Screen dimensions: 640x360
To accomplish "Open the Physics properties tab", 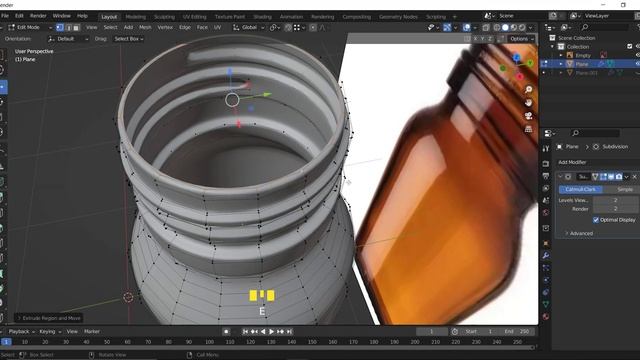I will click(546, 280).
